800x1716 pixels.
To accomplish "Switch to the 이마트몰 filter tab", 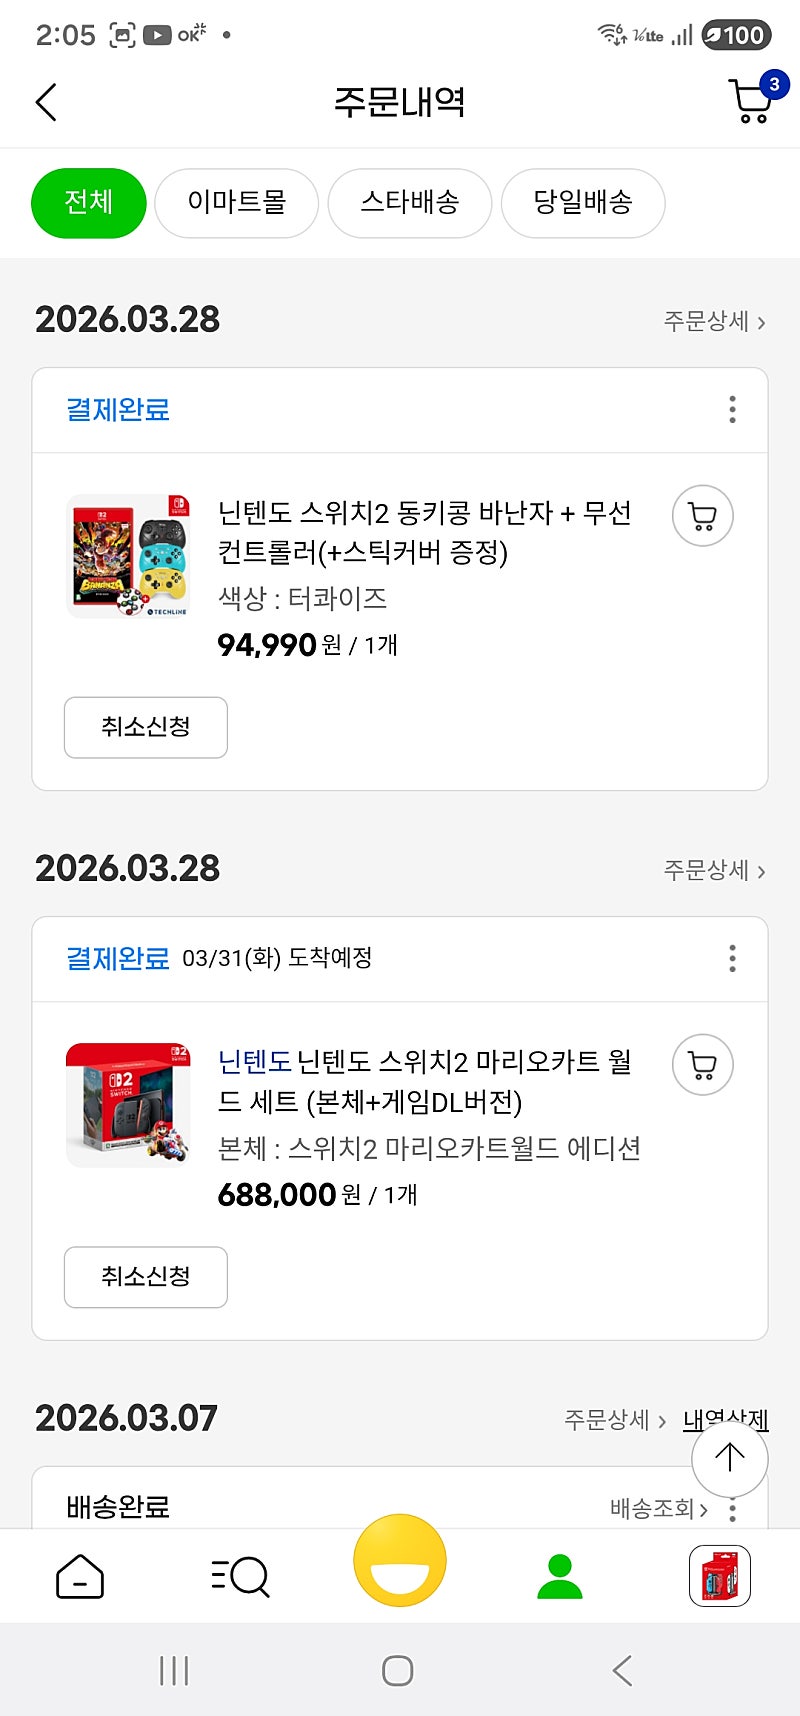I will click(x=237, y=203).
